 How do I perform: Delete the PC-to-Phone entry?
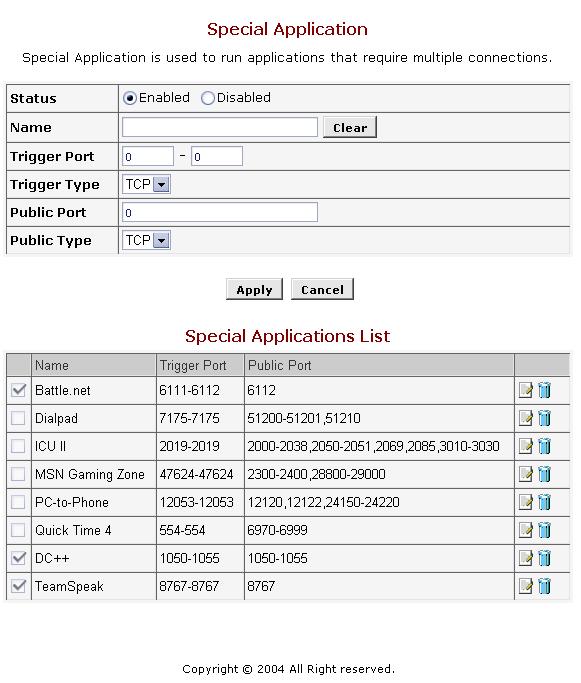pos(544,502)
